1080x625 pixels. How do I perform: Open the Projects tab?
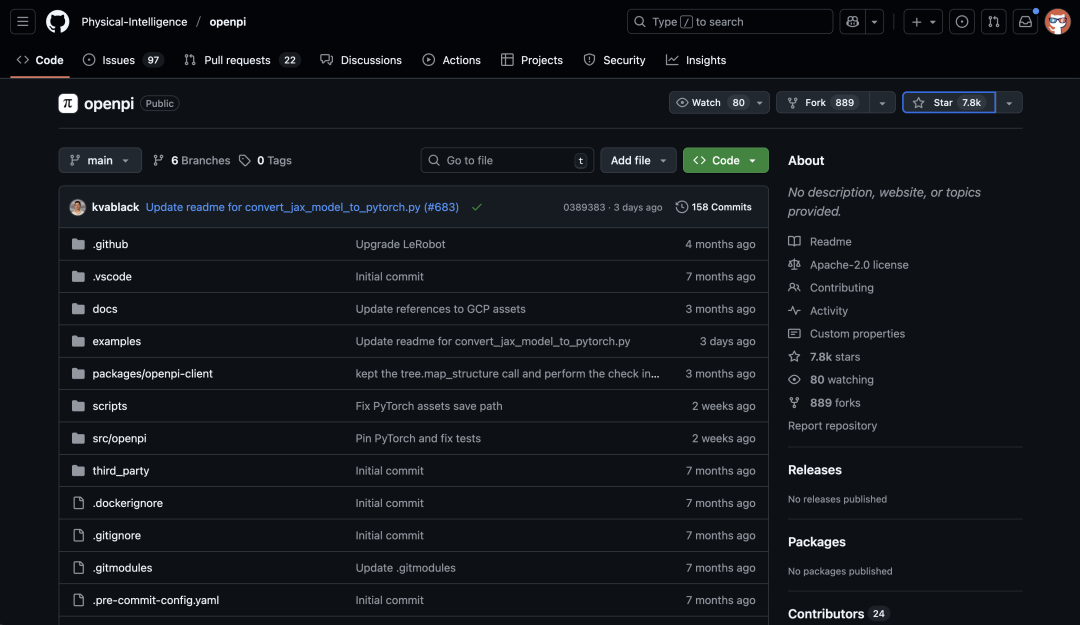coord(532,61)
